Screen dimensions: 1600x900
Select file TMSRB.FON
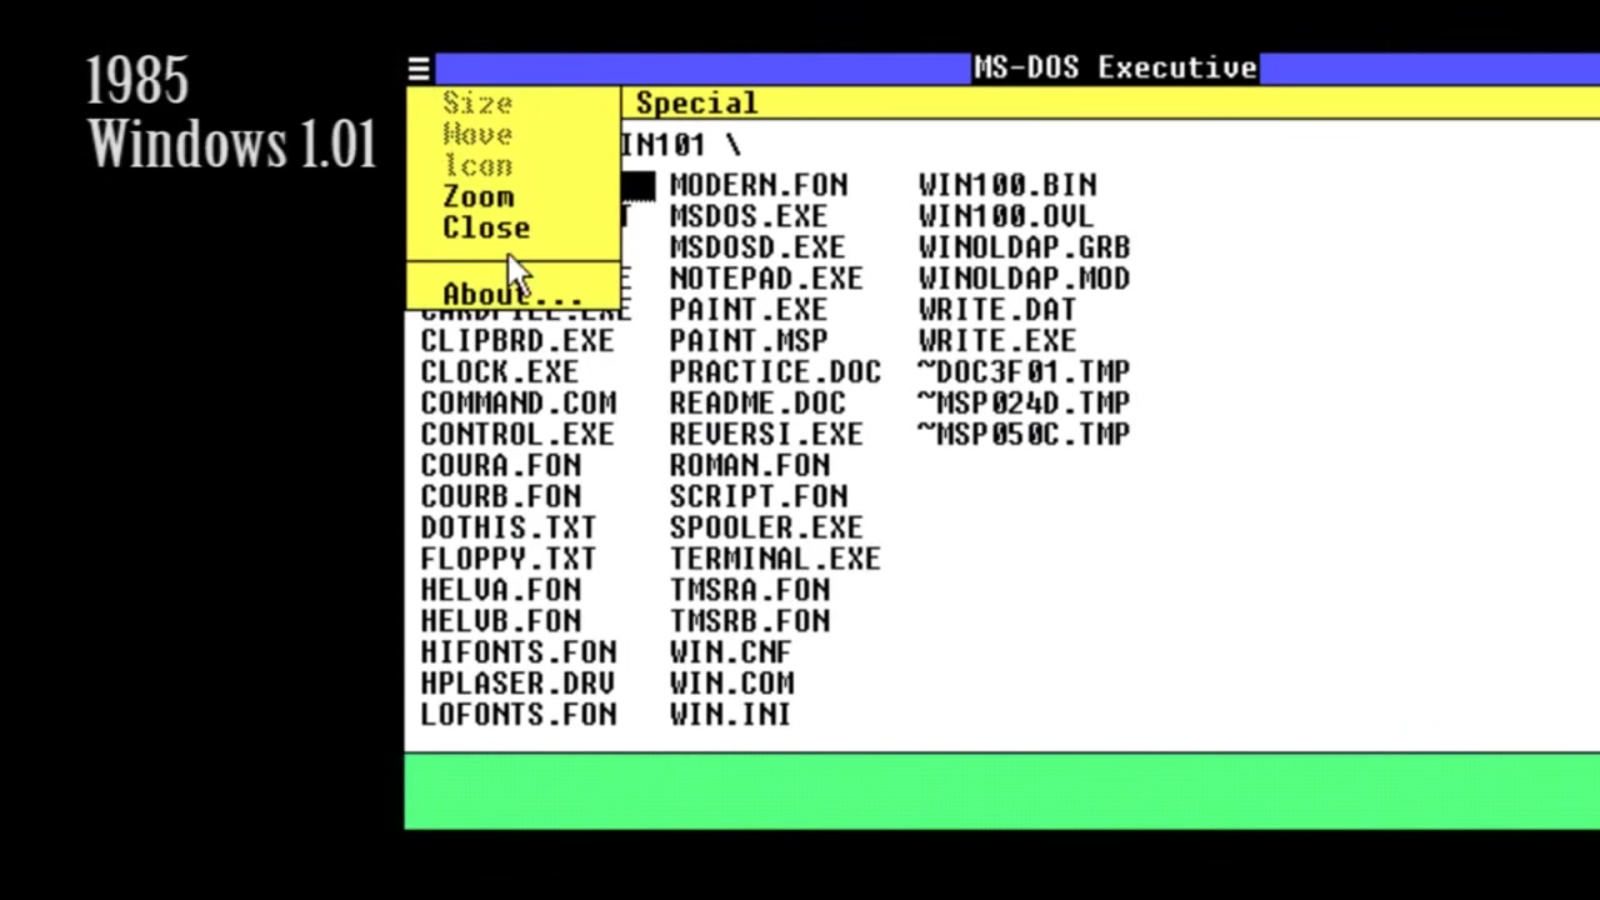[750, 621]
